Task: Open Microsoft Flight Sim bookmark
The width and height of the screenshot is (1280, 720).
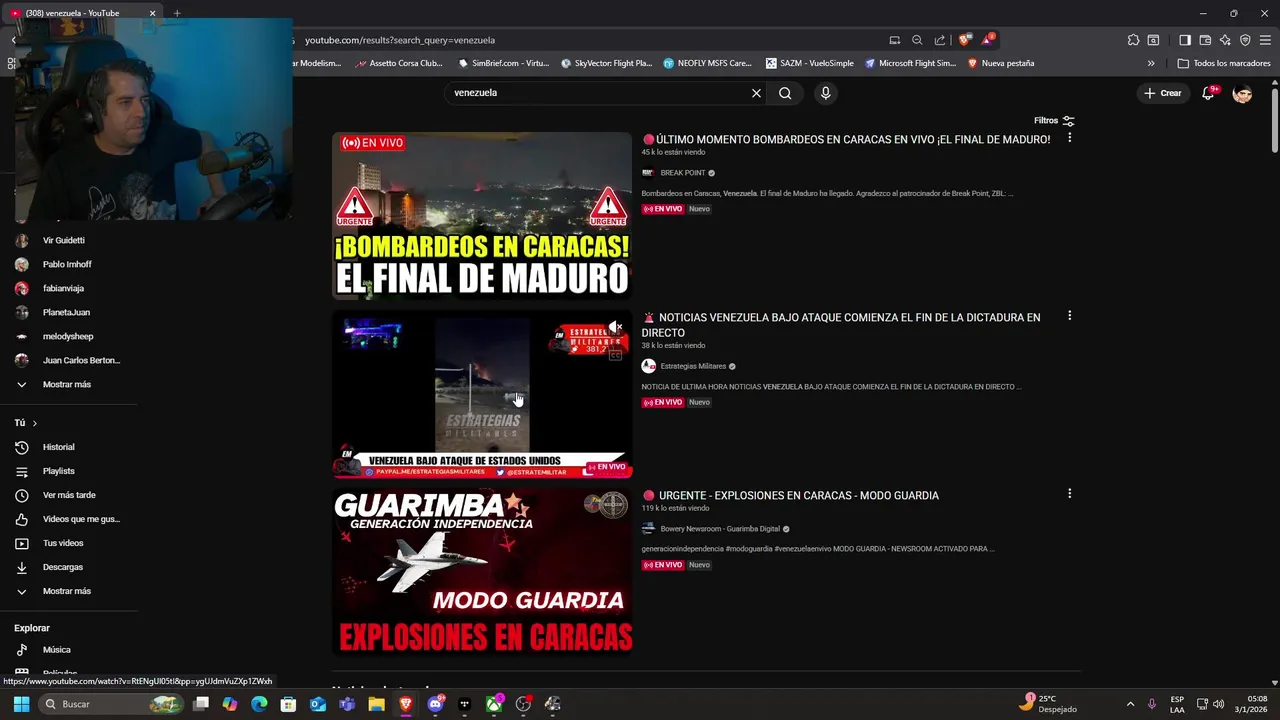Action: [910, 63]
